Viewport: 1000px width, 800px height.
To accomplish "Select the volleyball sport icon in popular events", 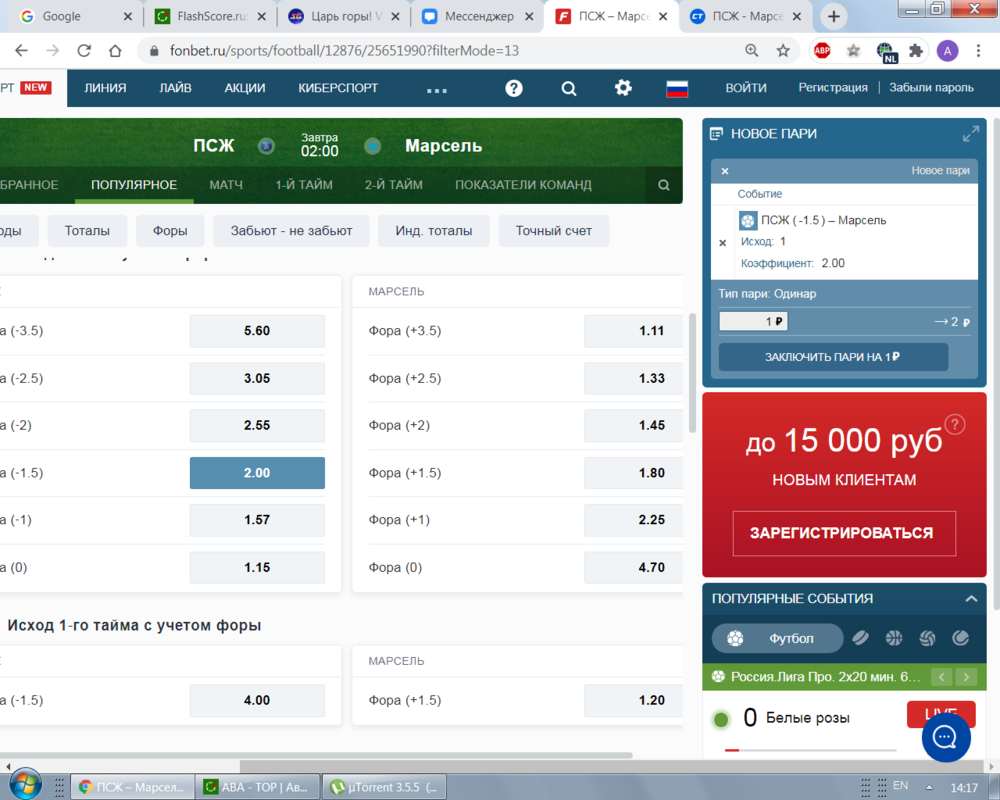I will [x=927, y=638].
